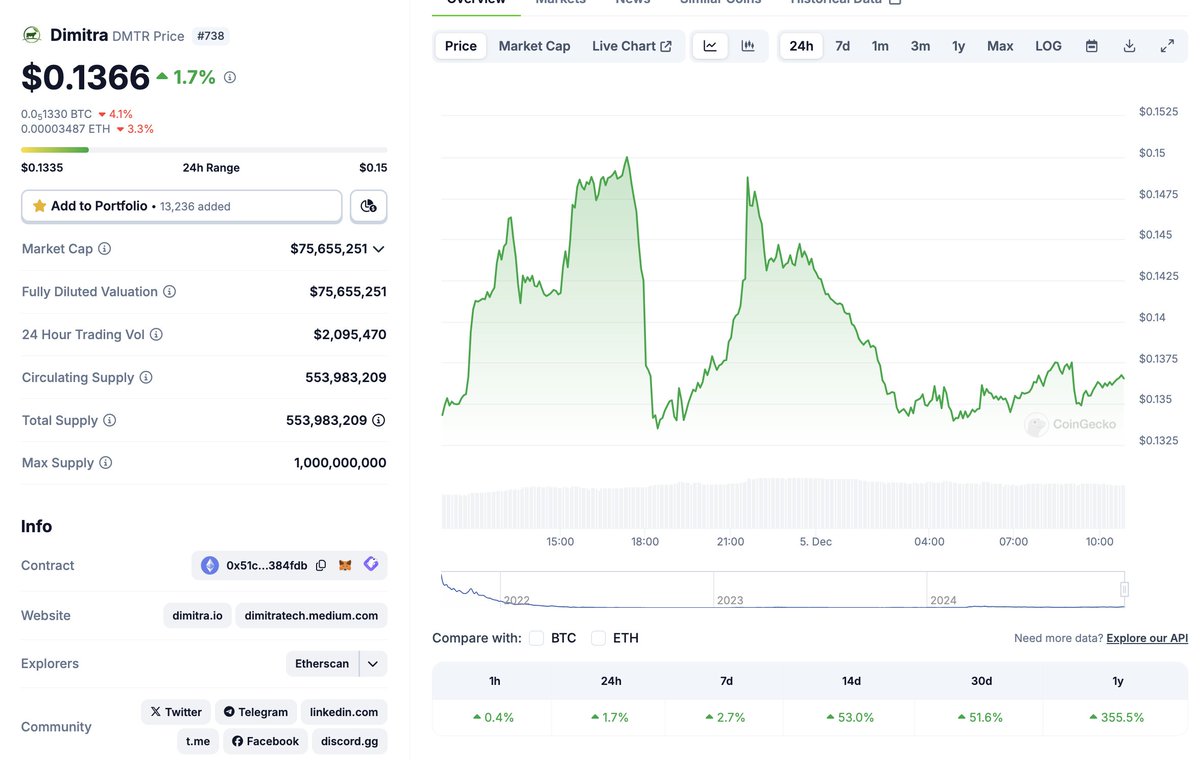This screenshot has height=760, width=1200.
Task: Click the rank #738 badge
Action: (211, 36)
